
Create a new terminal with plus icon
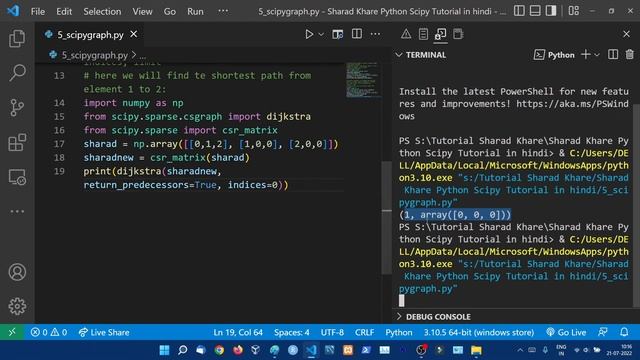[586, 54]
